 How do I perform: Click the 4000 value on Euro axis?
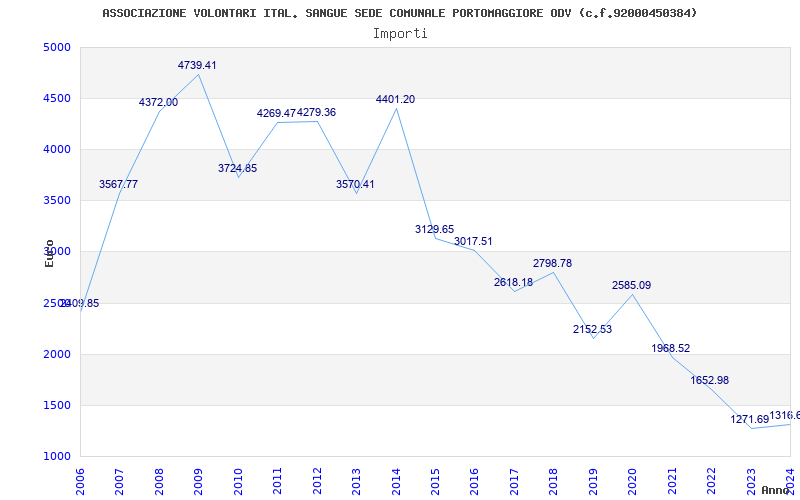tap(57, 149)
